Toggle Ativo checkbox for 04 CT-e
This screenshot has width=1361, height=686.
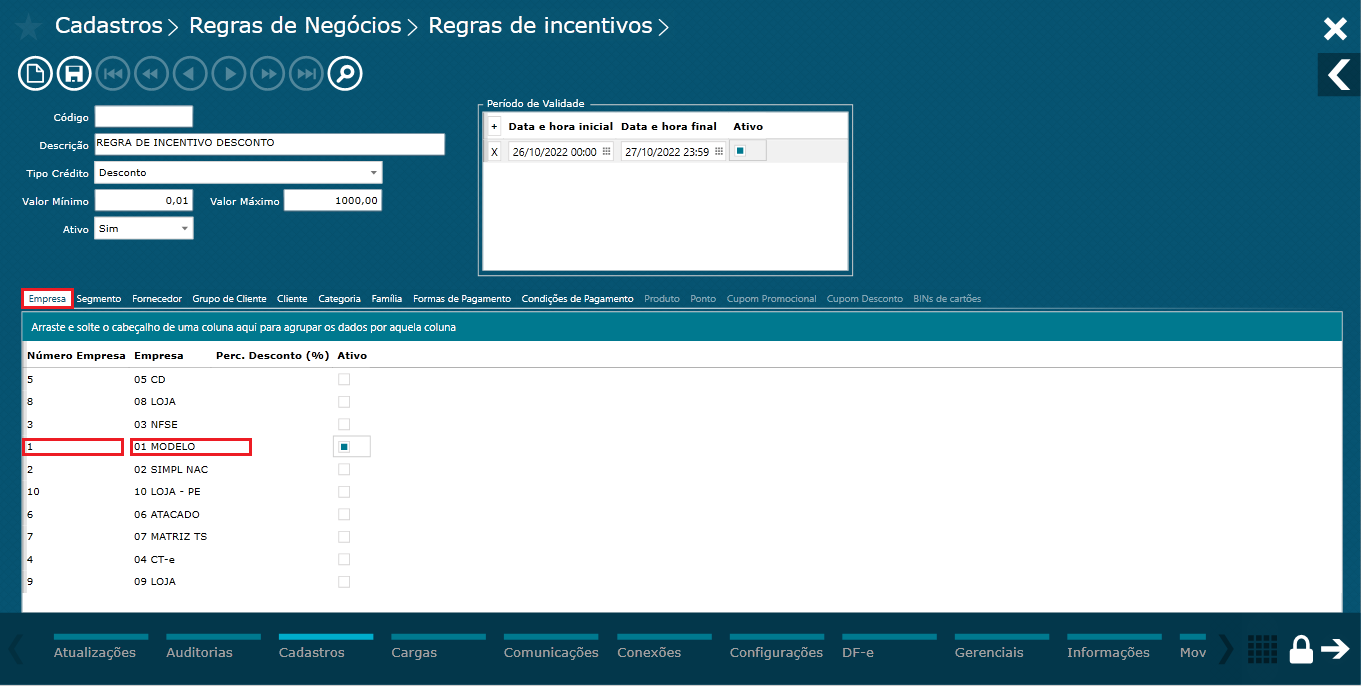(x=344, y=559)
